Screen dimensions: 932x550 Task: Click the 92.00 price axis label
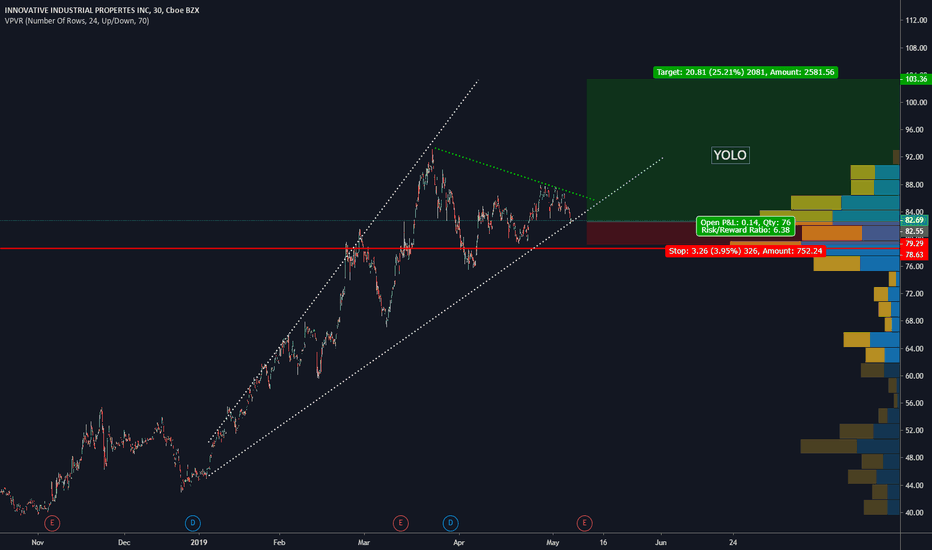pyautogui.click(x=916, y=157)
